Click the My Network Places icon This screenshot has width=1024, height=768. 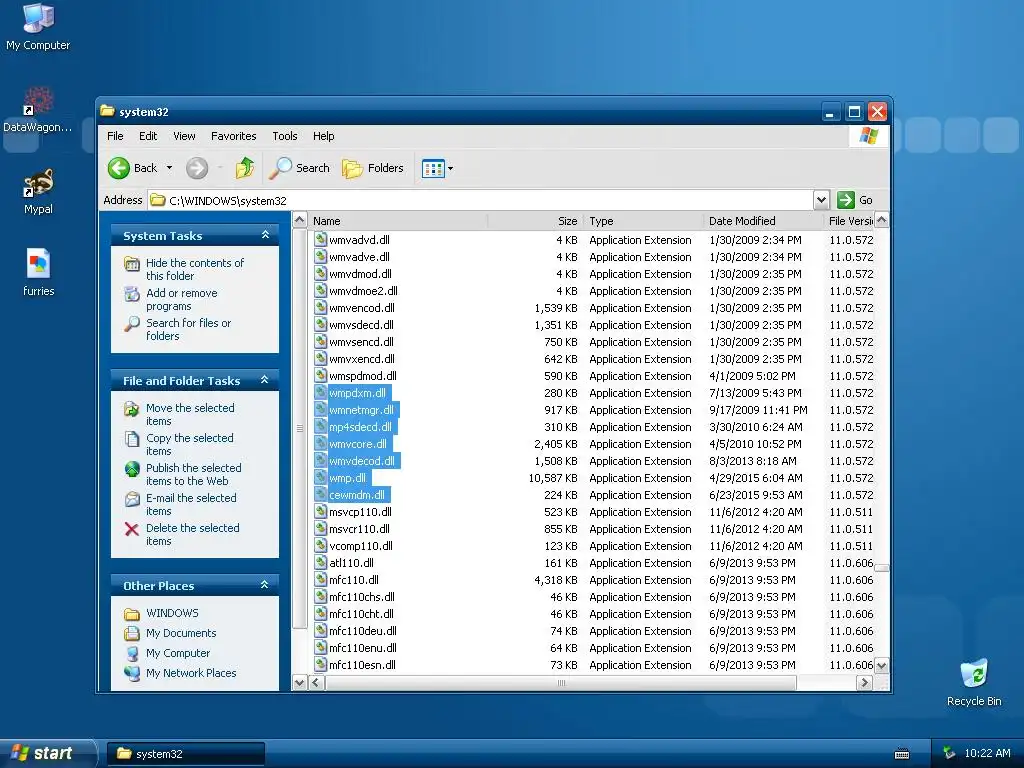(x=132, y=673)
